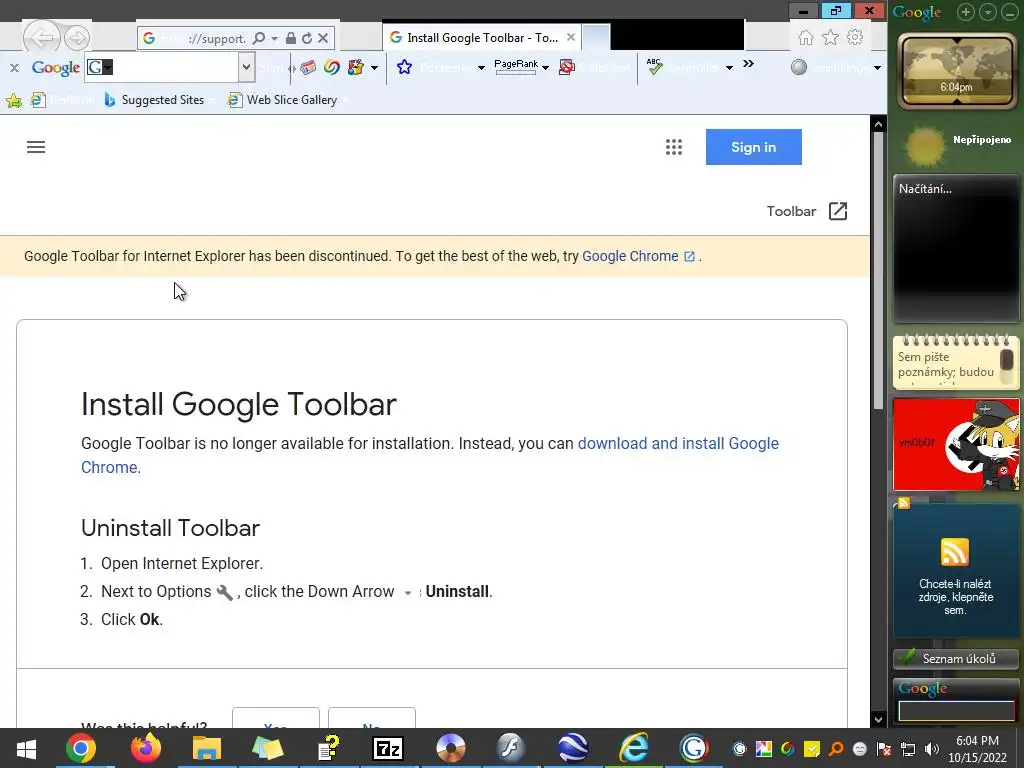1024x768 pixels.
Task: Open Google Earth from the taskbar
Action: point(573,748)
